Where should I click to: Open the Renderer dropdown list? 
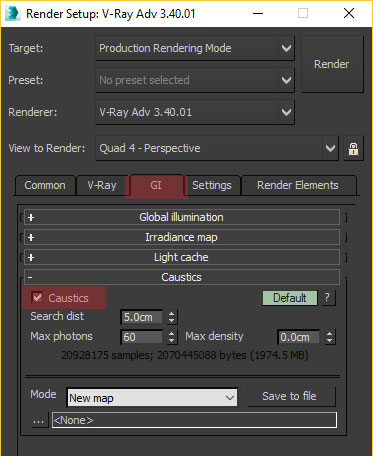195,112
